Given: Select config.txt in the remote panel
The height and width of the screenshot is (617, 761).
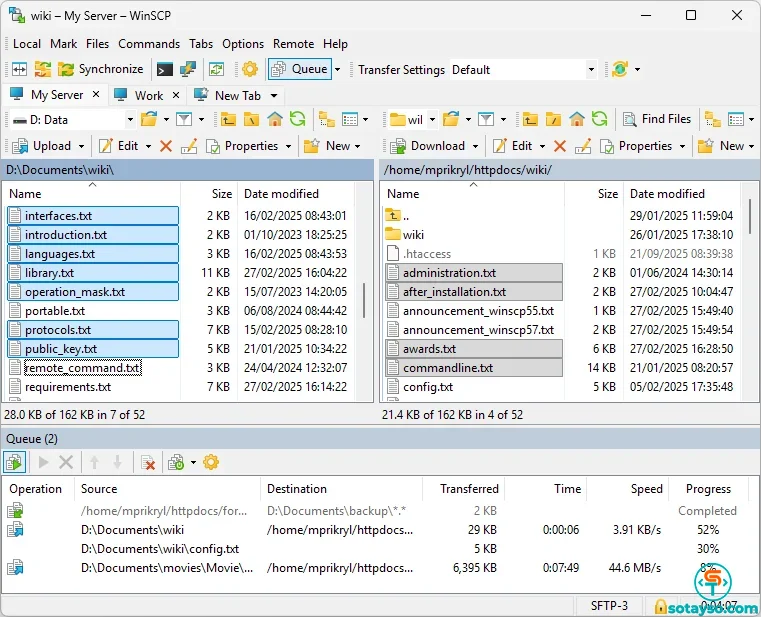Looking at the screenshot, I should tap(428, 387).
